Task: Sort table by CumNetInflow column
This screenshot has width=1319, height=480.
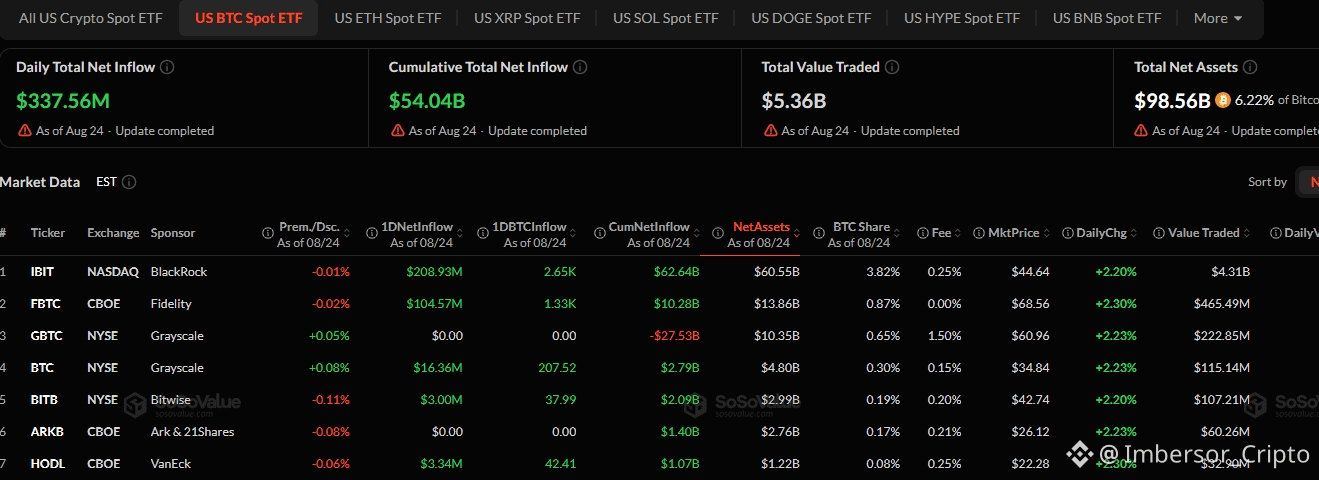Action: click(x=649, y=228)
